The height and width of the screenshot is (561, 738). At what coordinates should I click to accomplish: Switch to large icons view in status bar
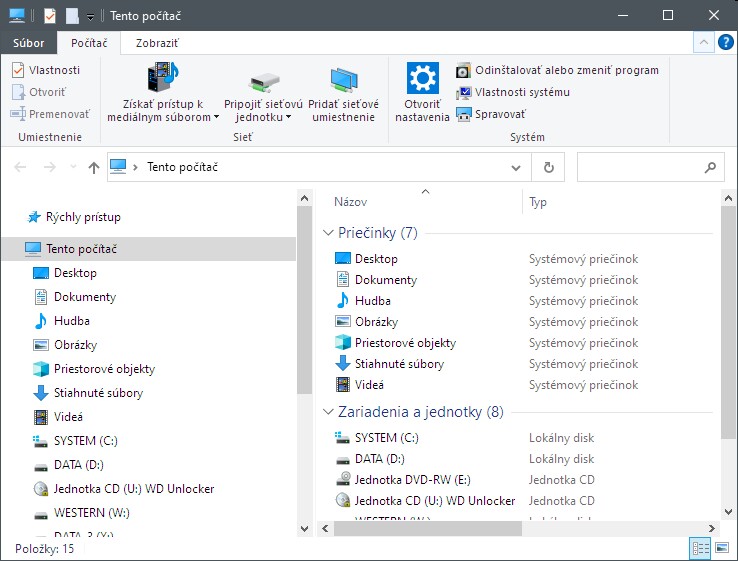click(x=722, y=548)
